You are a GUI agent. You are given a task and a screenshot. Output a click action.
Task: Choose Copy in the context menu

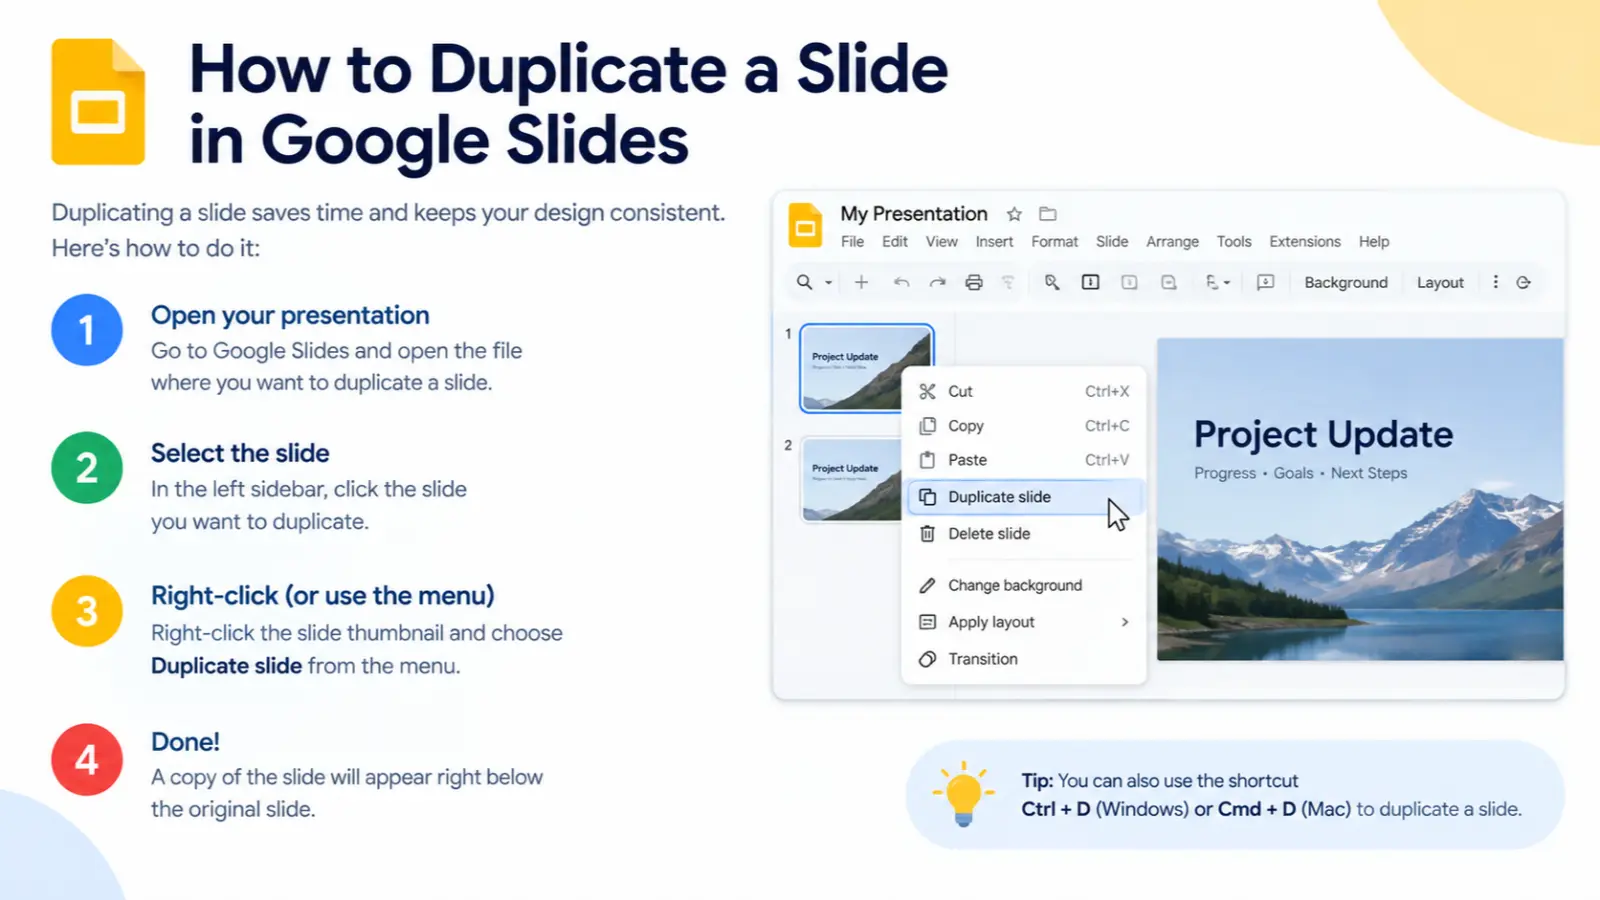point(1024,426)
